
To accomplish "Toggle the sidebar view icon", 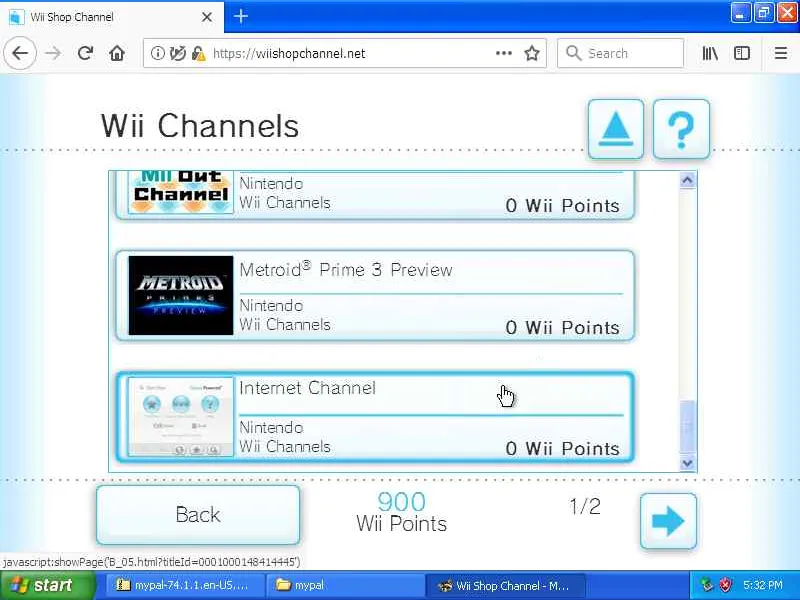I will pyautogui.click(x=741, y=53).
